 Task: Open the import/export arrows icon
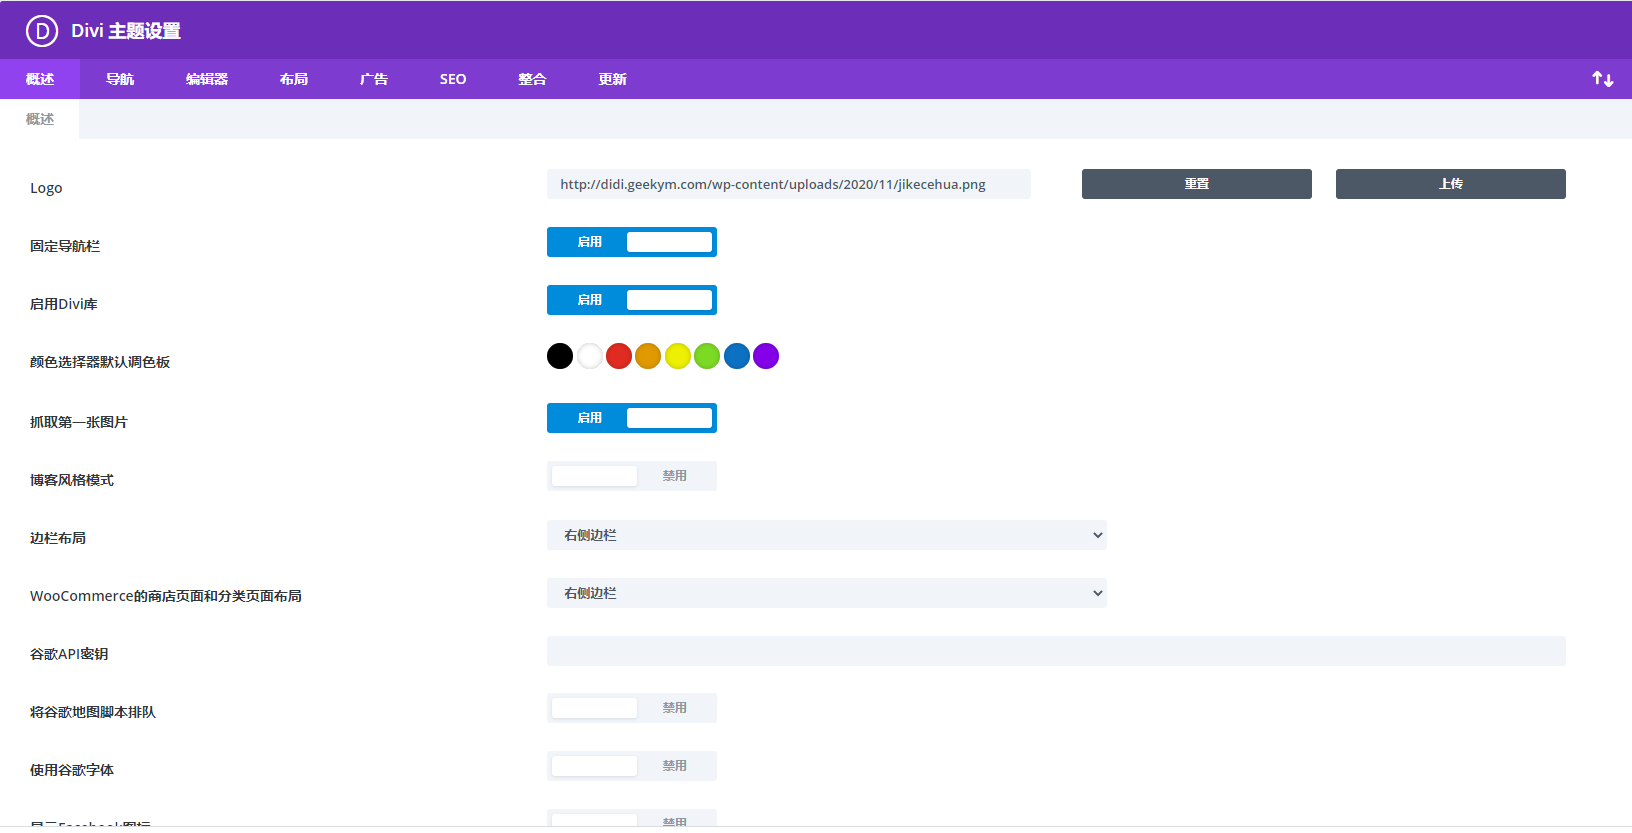[x=1603, y=79]
